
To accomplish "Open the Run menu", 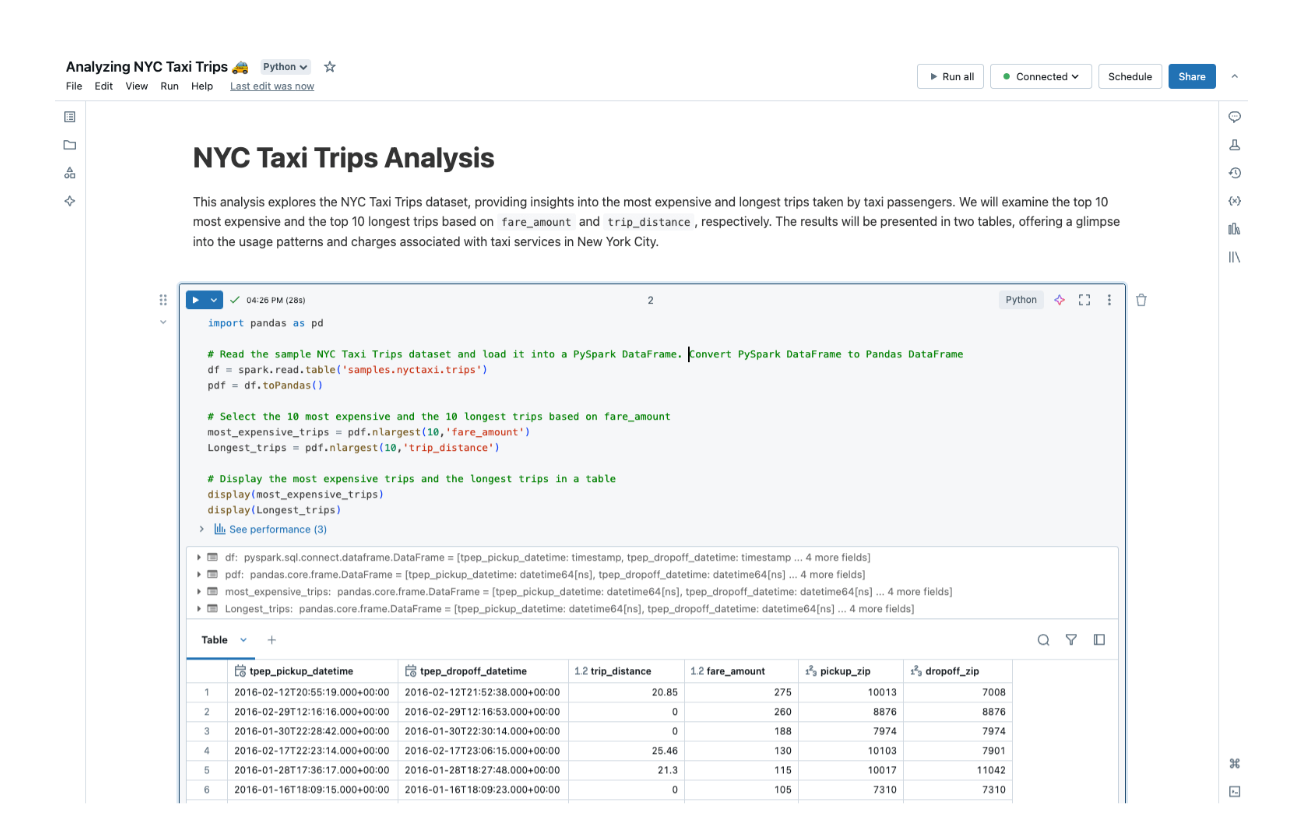I will point(169,86).
